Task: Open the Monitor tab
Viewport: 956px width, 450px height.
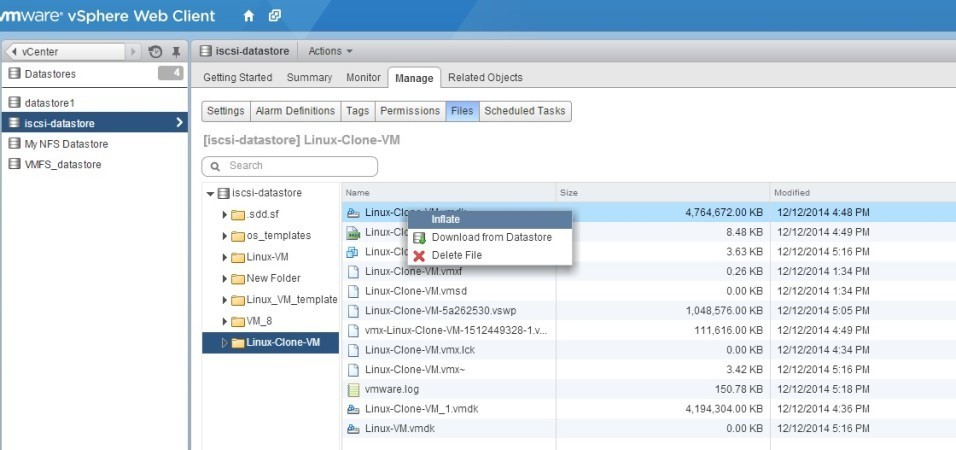Action: pos(363,77)
